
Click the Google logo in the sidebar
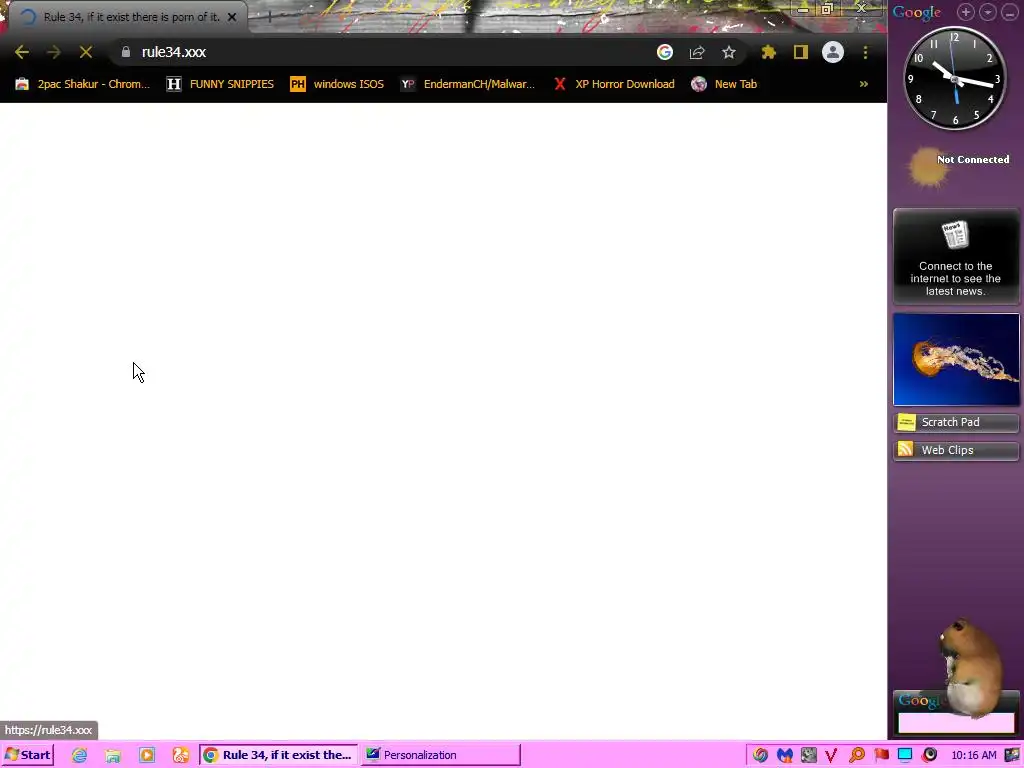pos(917,12)
